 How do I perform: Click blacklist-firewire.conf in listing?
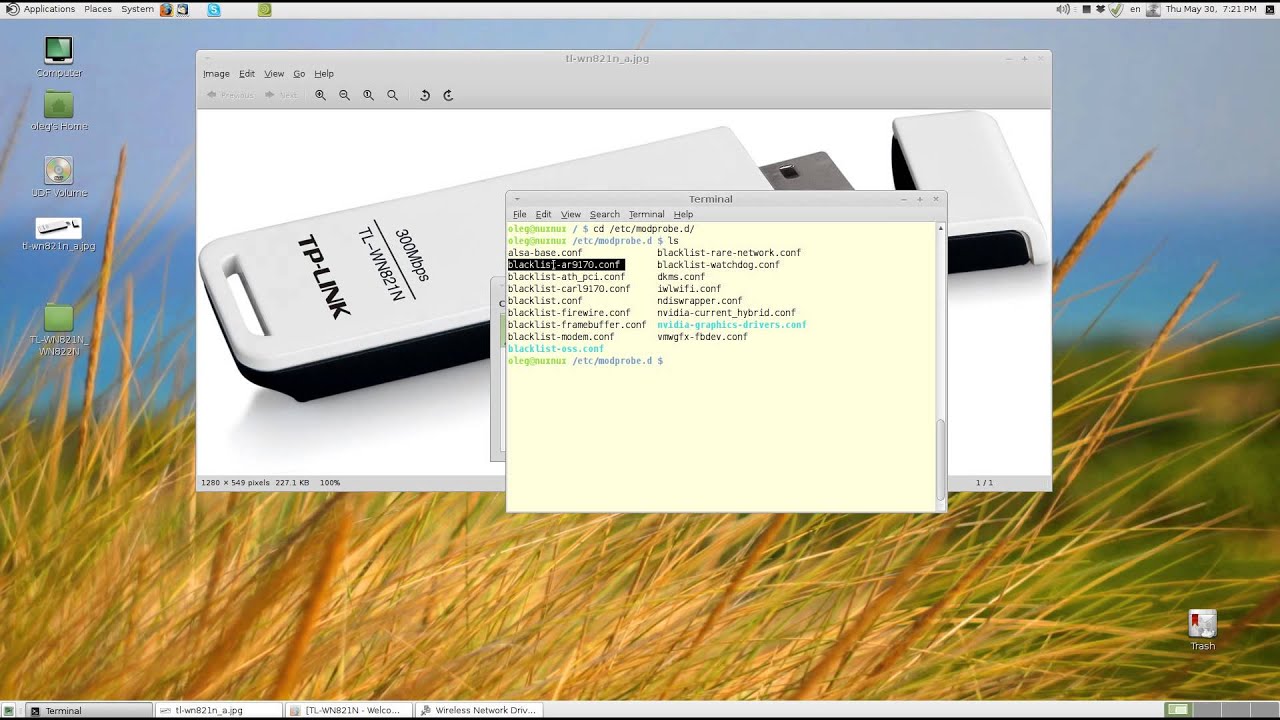tap(569, 313)
